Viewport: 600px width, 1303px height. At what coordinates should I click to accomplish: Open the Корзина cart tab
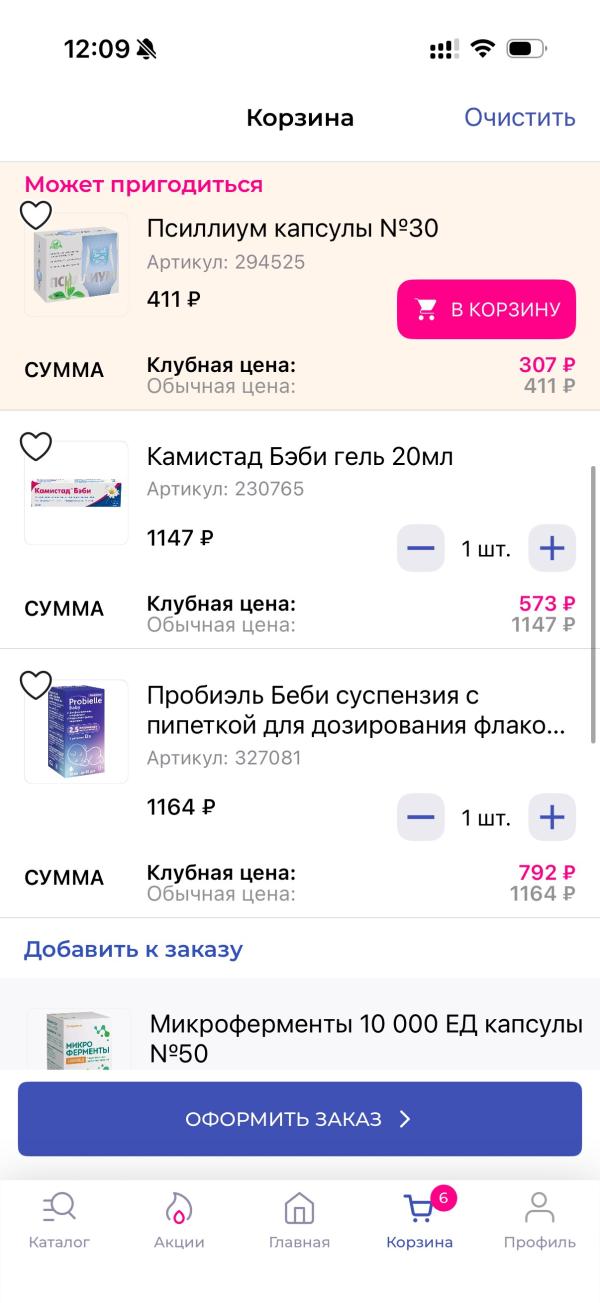tap(420, 1220)
